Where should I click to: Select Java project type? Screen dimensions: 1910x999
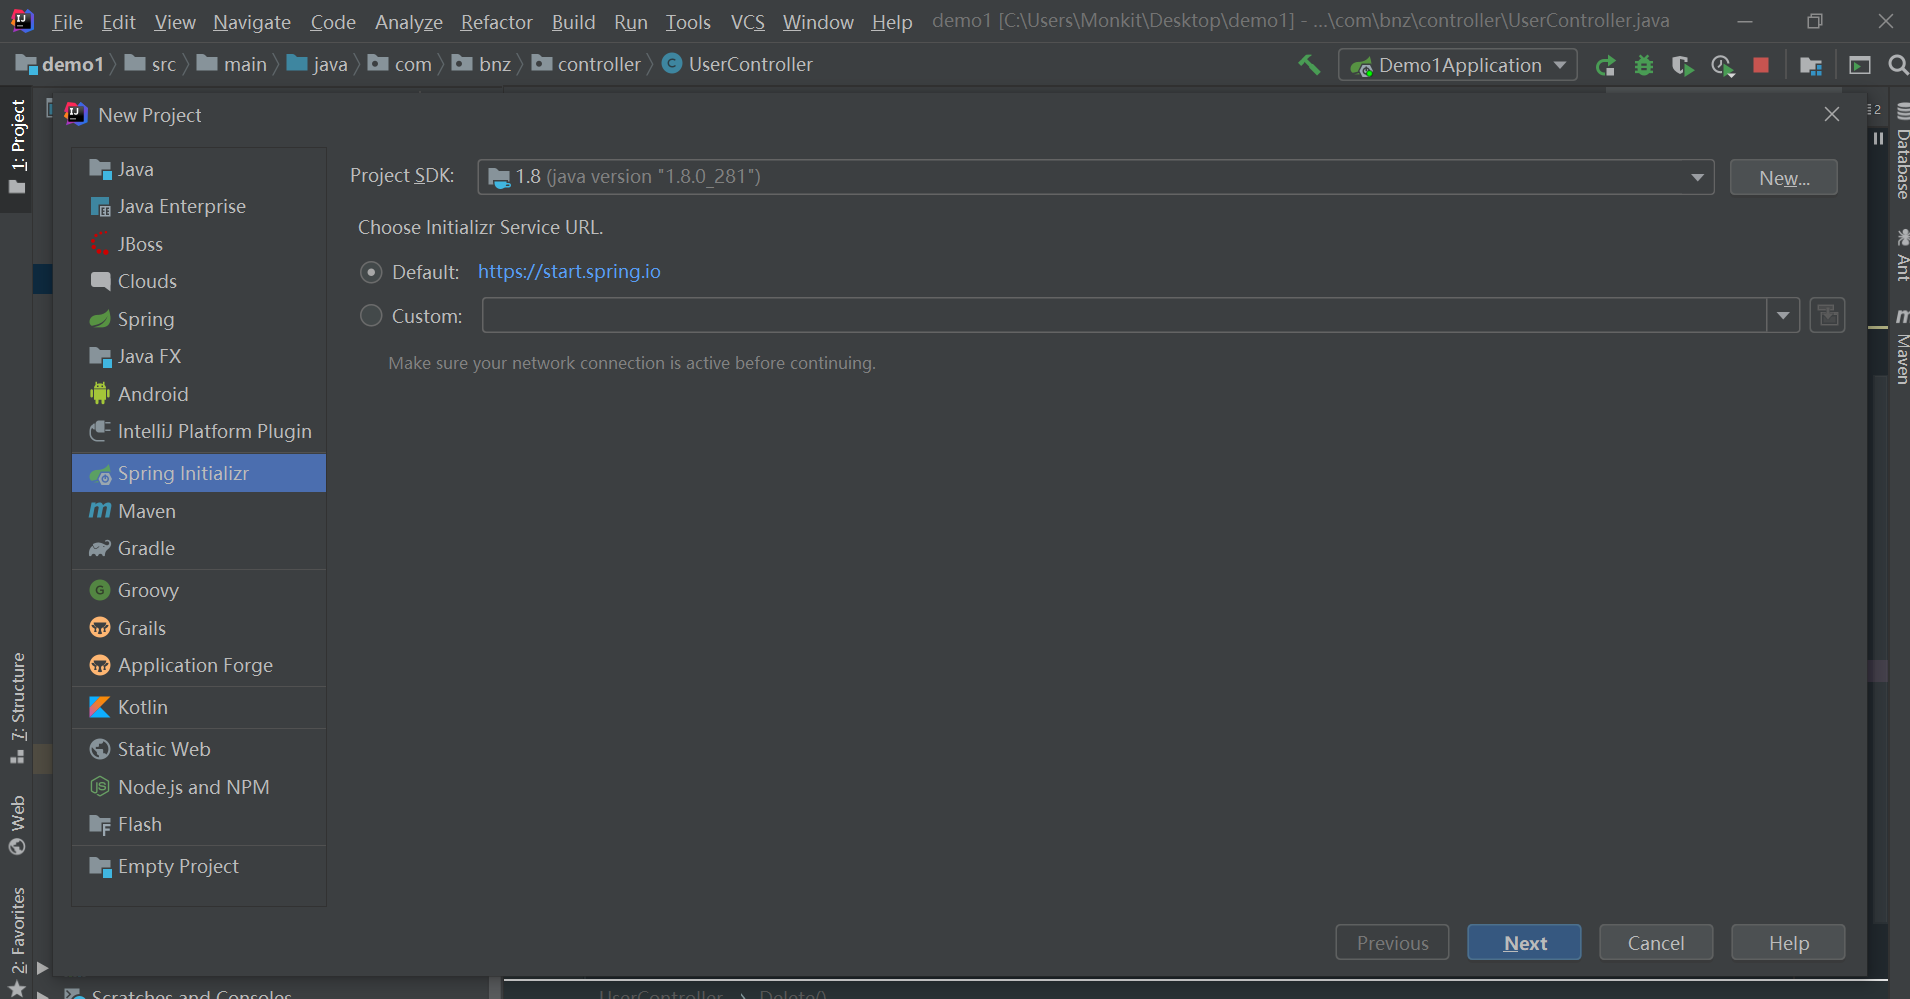click(x=199, y=169)
